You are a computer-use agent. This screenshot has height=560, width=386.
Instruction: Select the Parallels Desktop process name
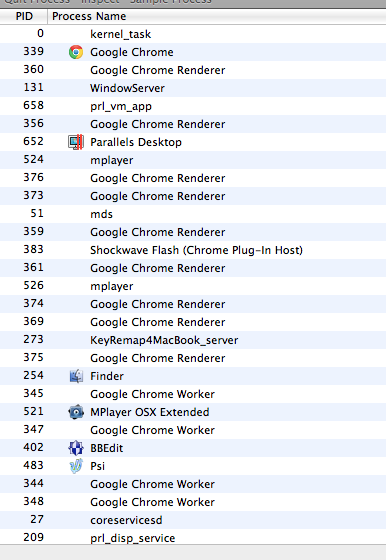136,142
